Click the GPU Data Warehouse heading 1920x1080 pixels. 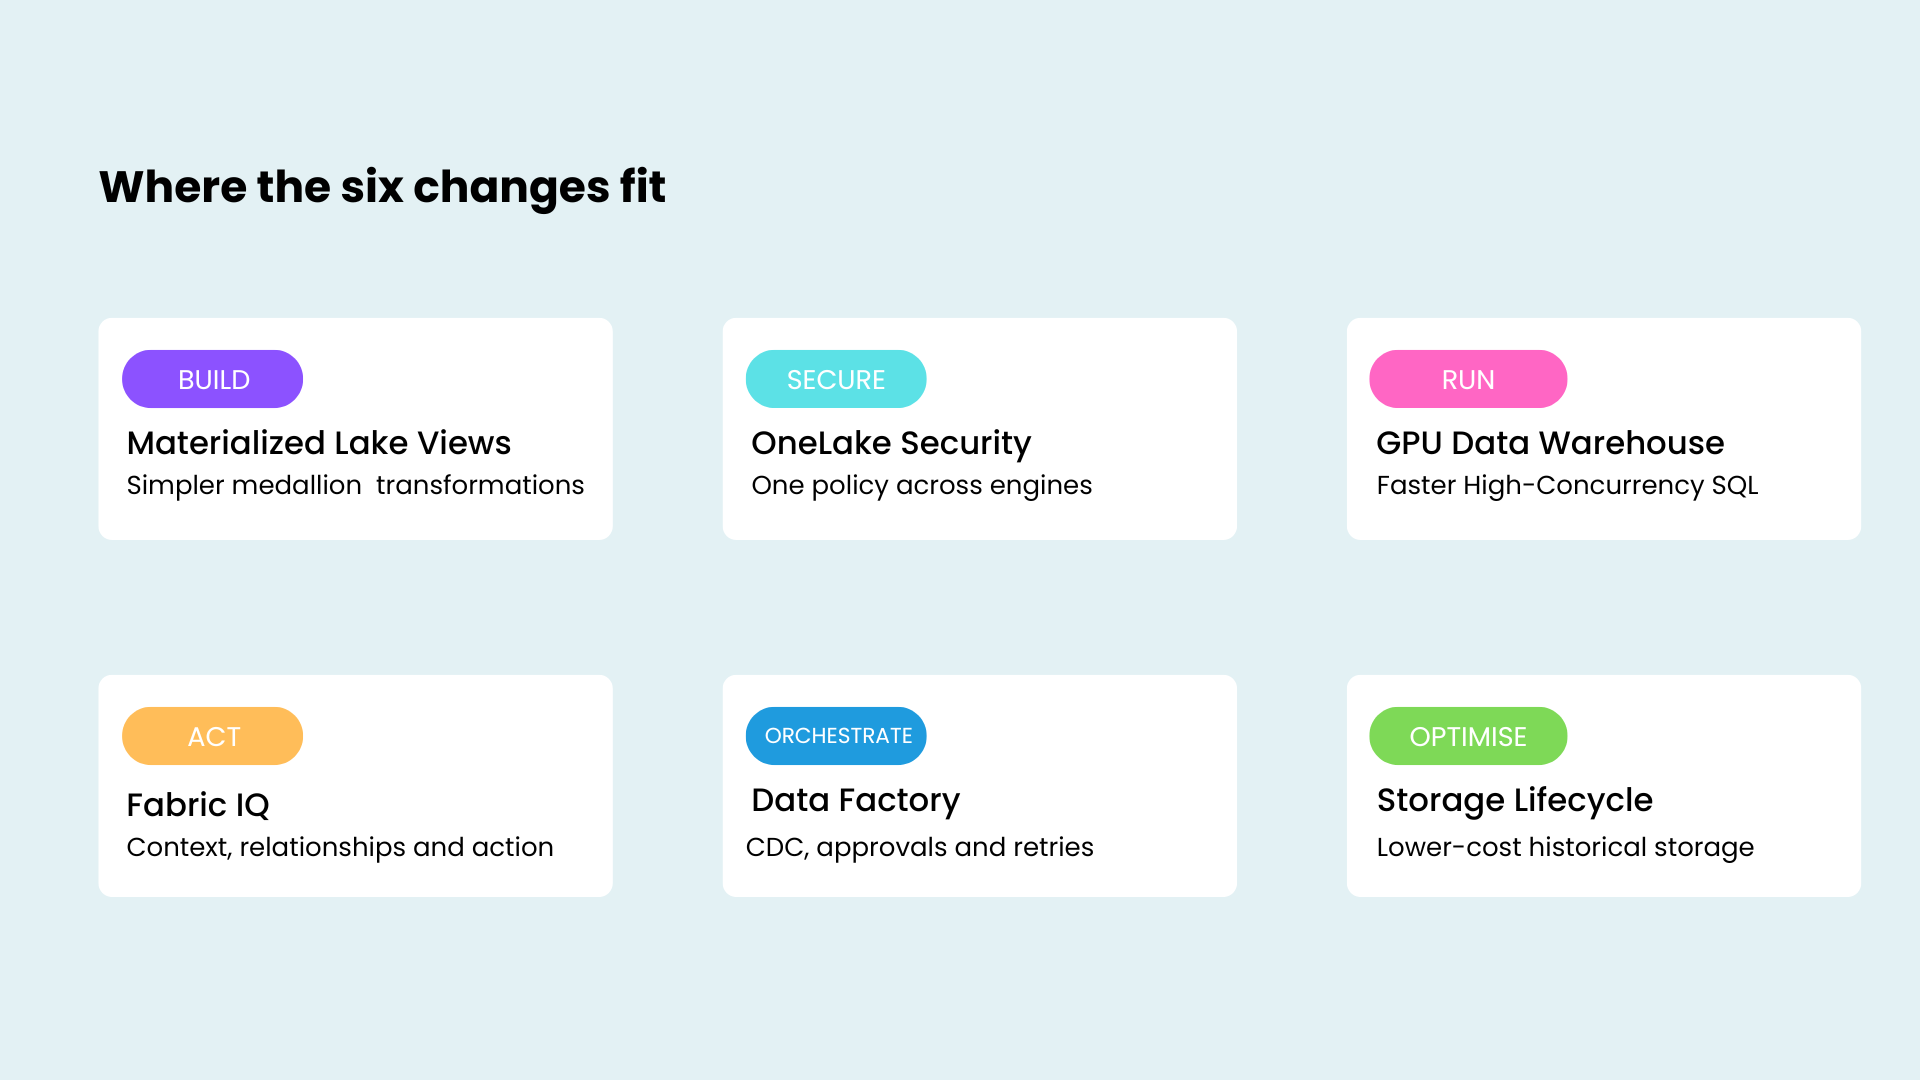1550,443
